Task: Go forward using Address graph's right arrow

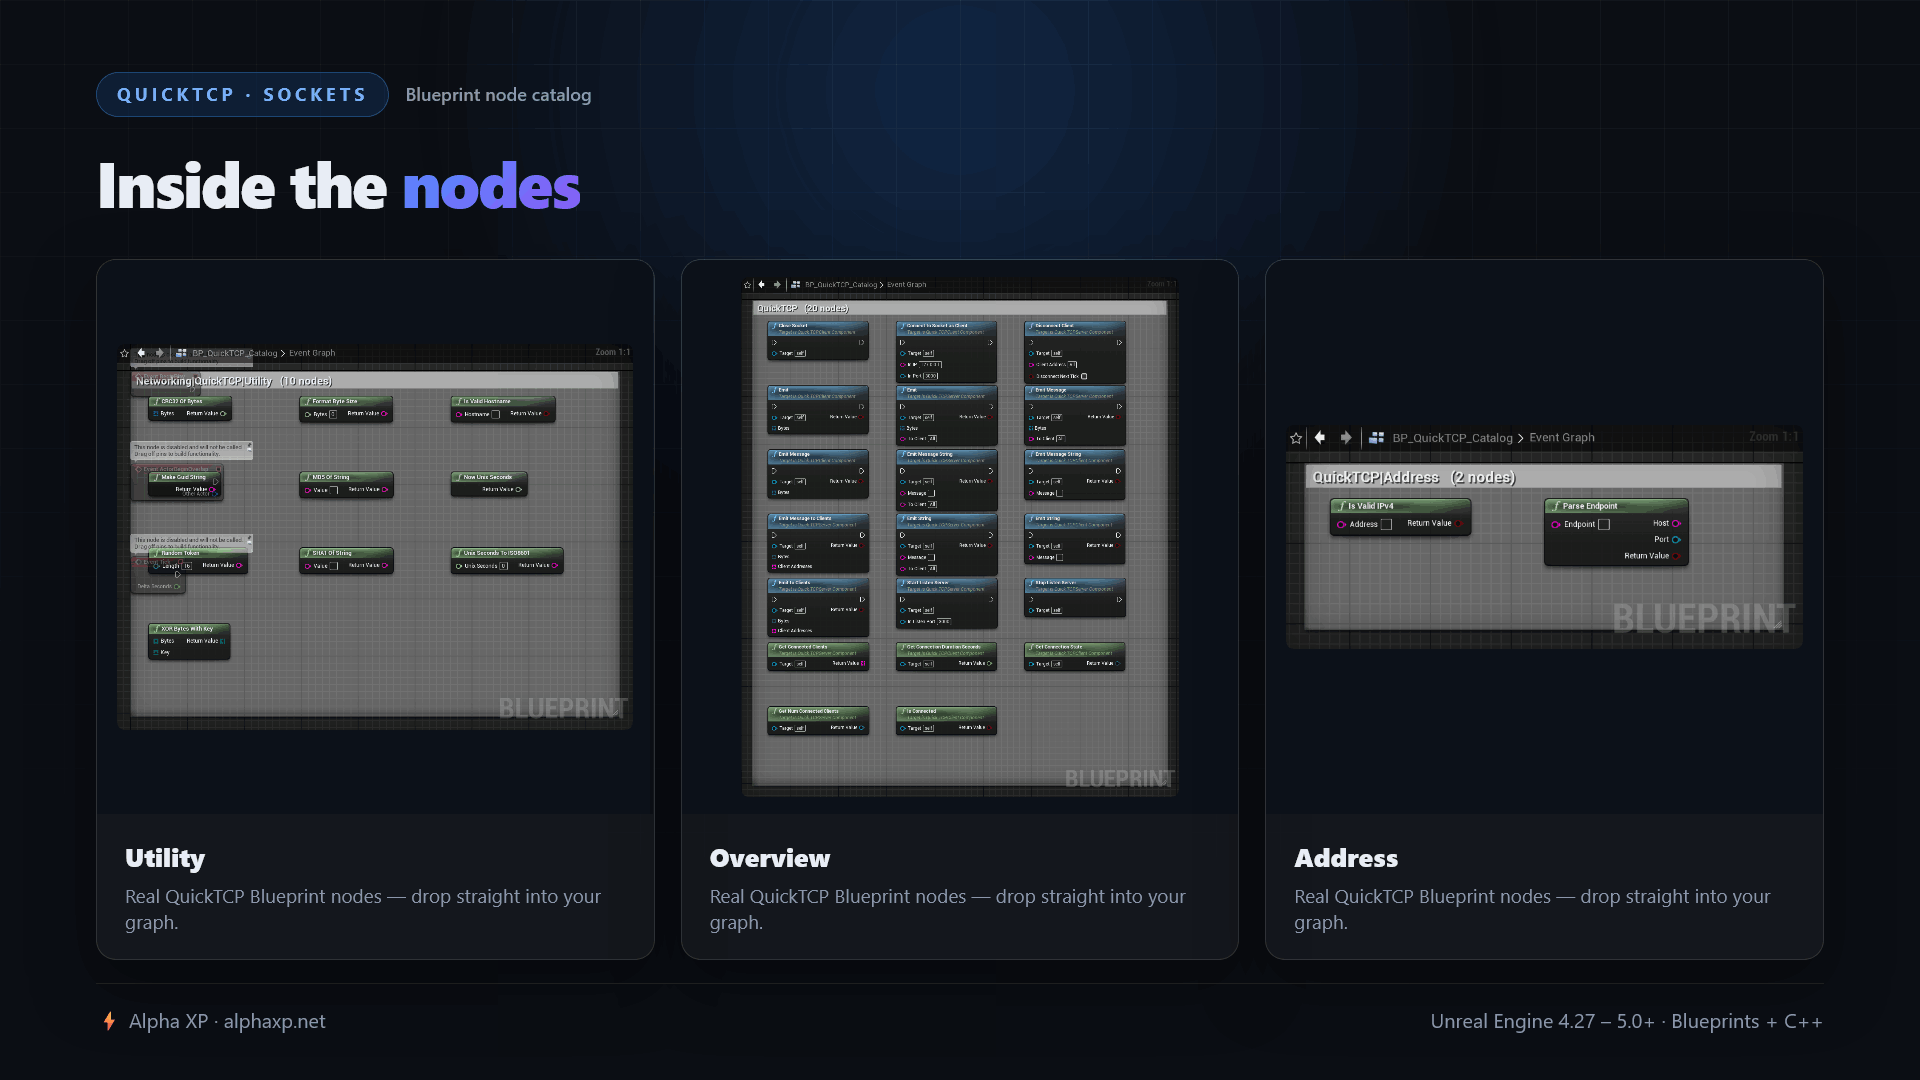Action: click(1346, 437)
